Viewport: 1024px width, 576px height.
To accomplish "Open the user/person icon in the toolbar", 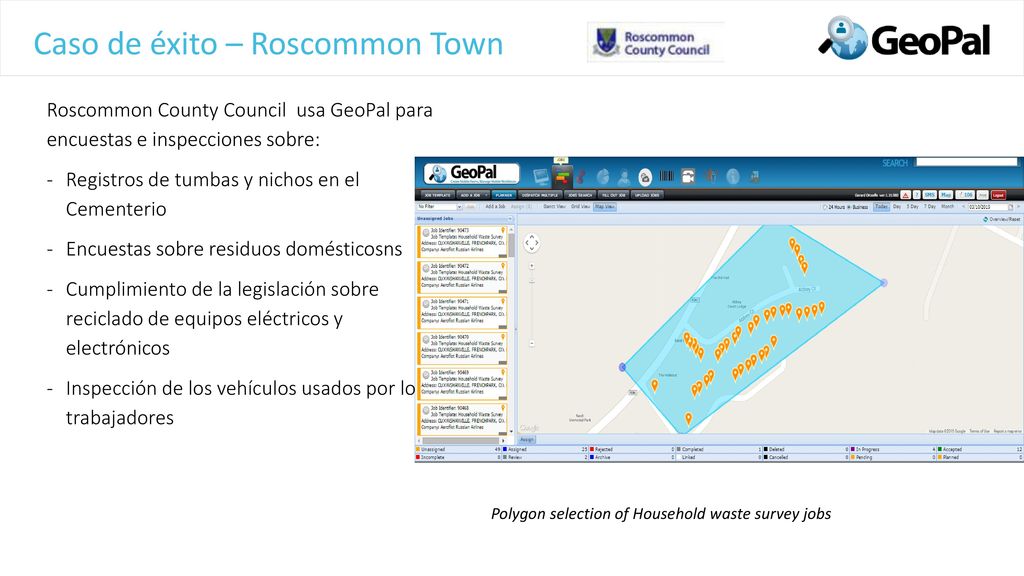I will [624, 177].
